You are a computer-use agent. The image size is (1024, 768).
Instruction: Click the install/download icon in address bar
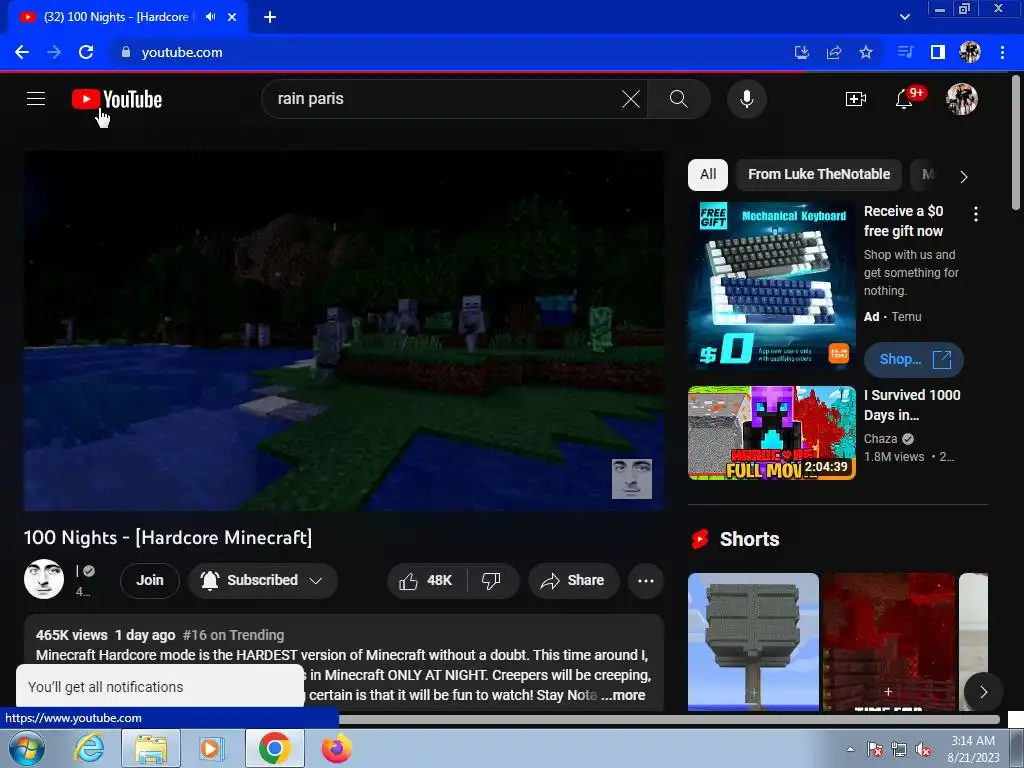coord(802,52)
